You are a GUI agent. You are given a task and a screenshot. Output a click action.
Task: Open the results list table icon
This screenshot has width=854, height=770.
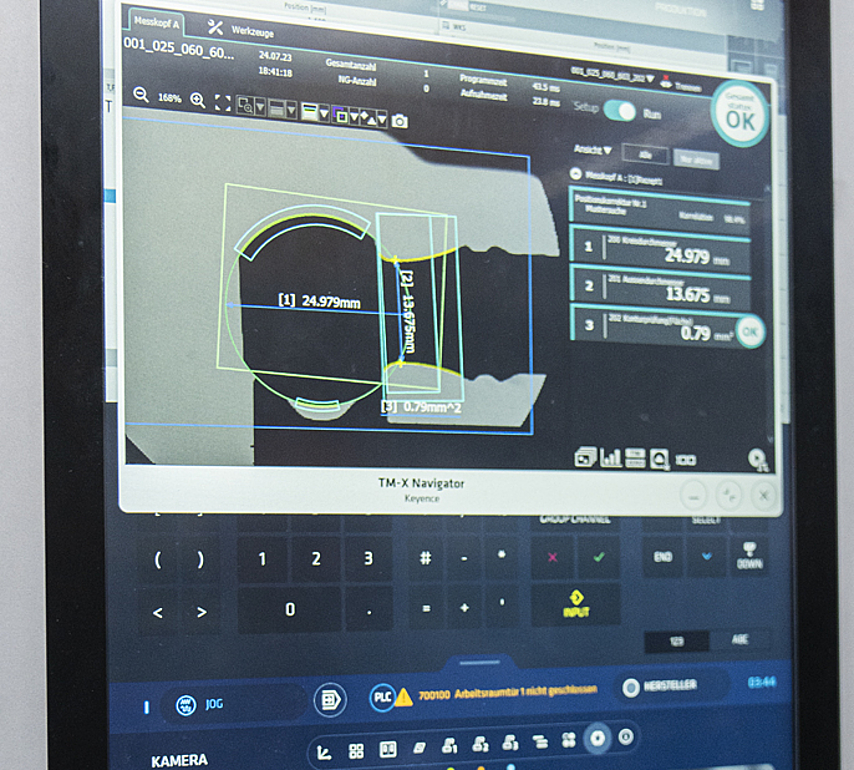click(635, 459)
